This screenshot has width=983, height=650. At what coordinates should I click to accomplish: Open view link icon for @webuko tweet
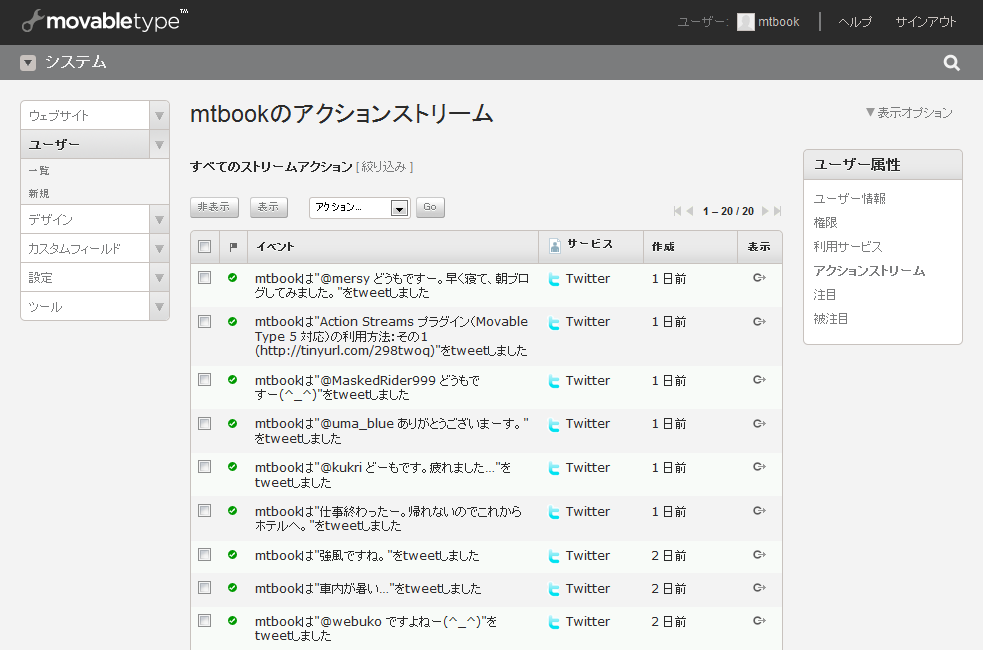(x=759, y=621)
